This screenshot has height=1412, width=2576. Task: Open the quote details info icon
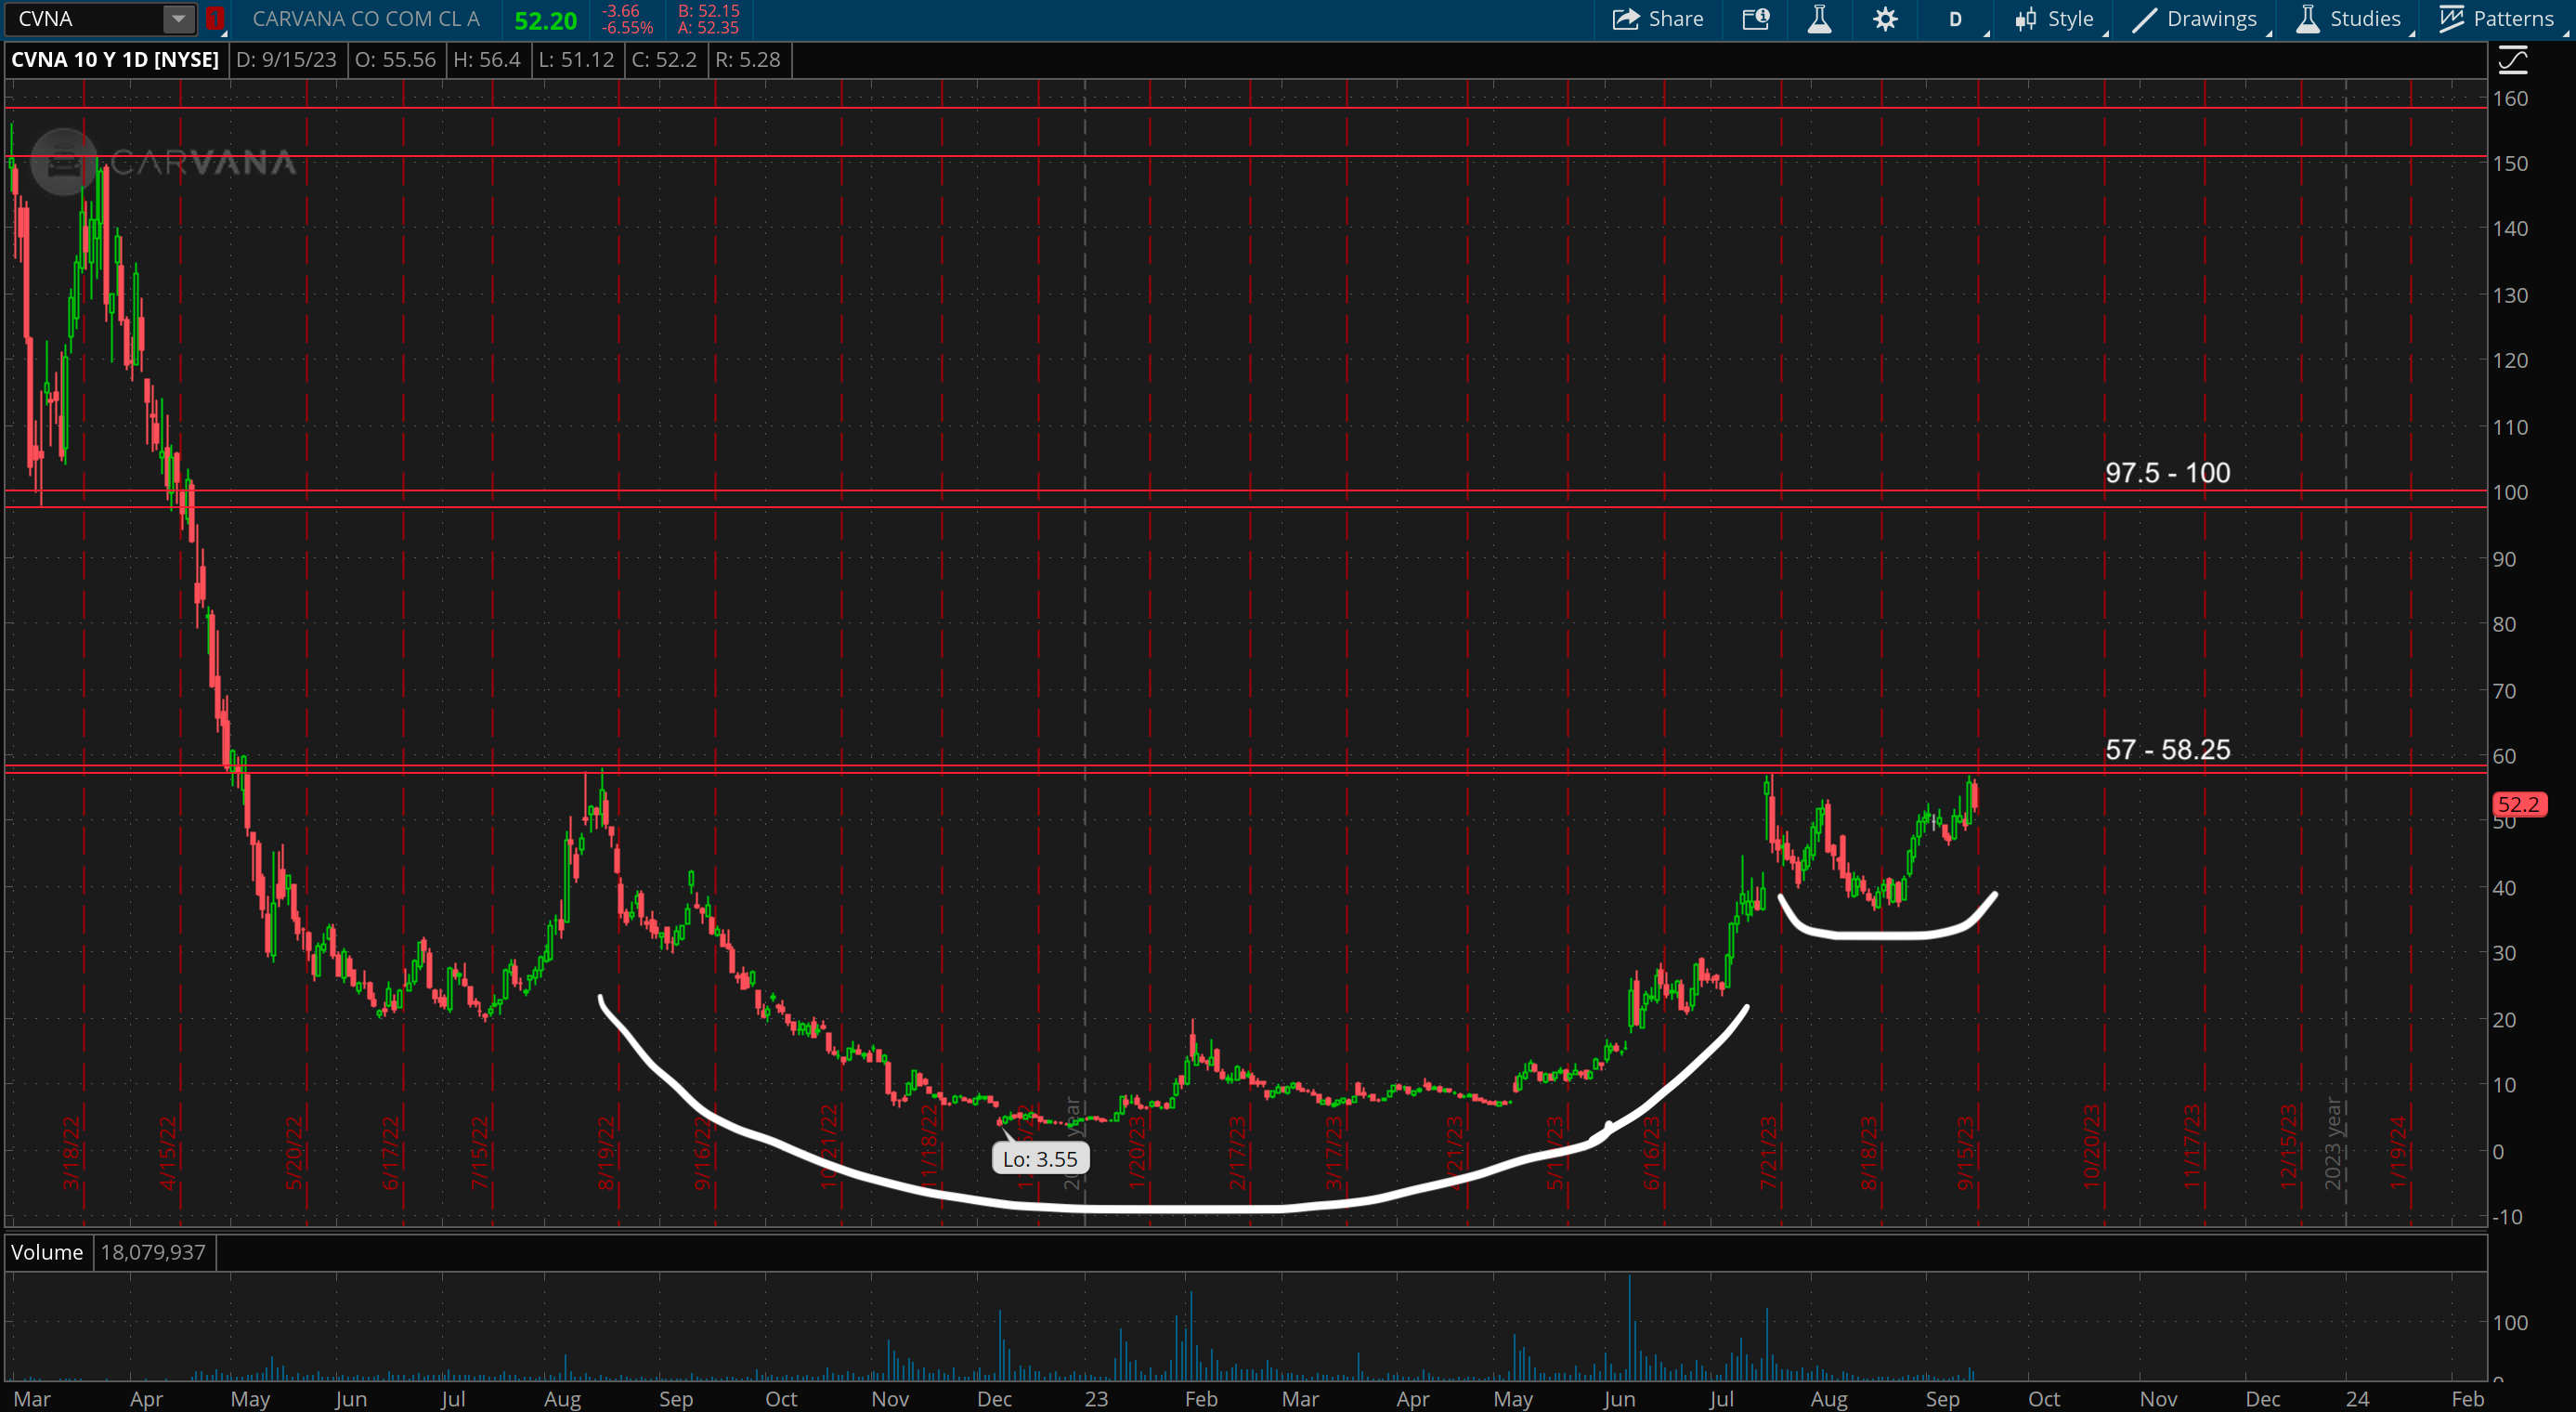coord(1756,18)
